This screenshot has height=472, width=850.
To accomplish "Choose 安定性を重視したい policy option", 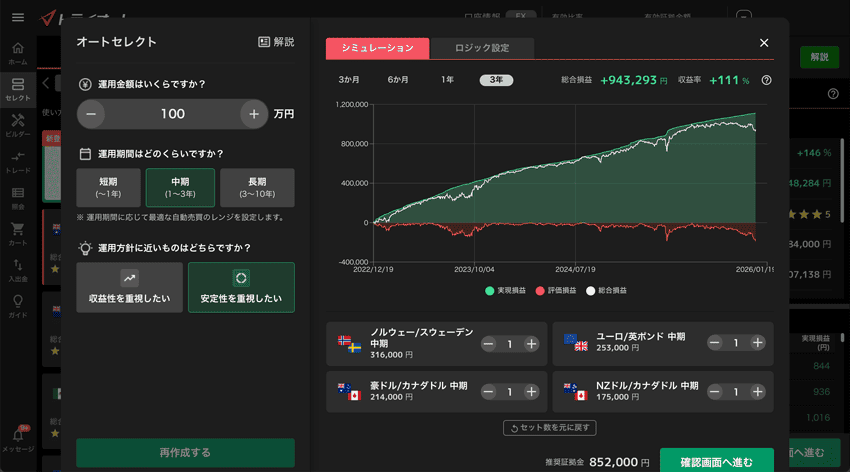I will point(241,287).
